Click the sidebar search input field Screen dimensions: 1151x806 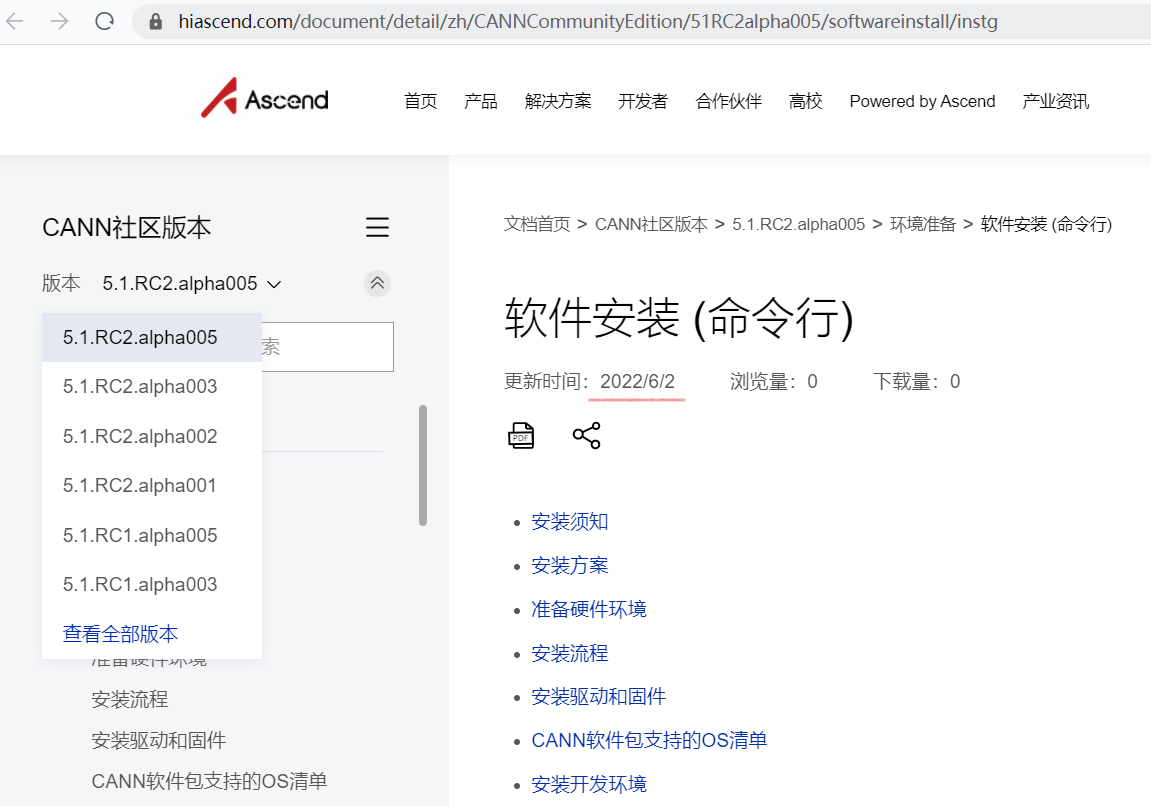tap(327, 346)
